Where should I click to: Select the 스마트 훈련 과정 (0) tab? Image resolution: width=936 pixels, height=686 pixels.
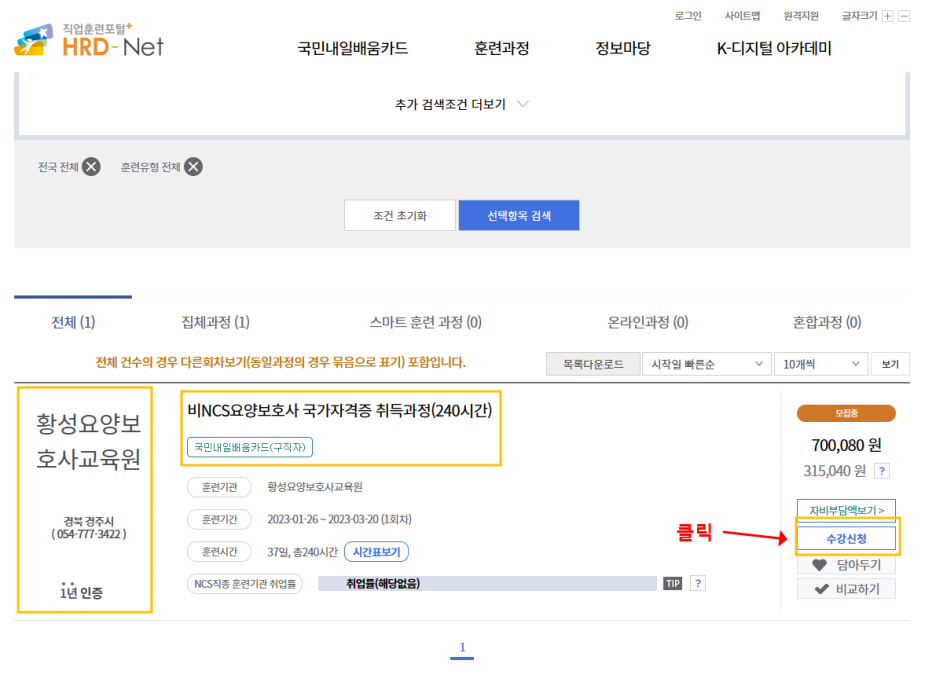pyautogui.click(x=426, y=322)
